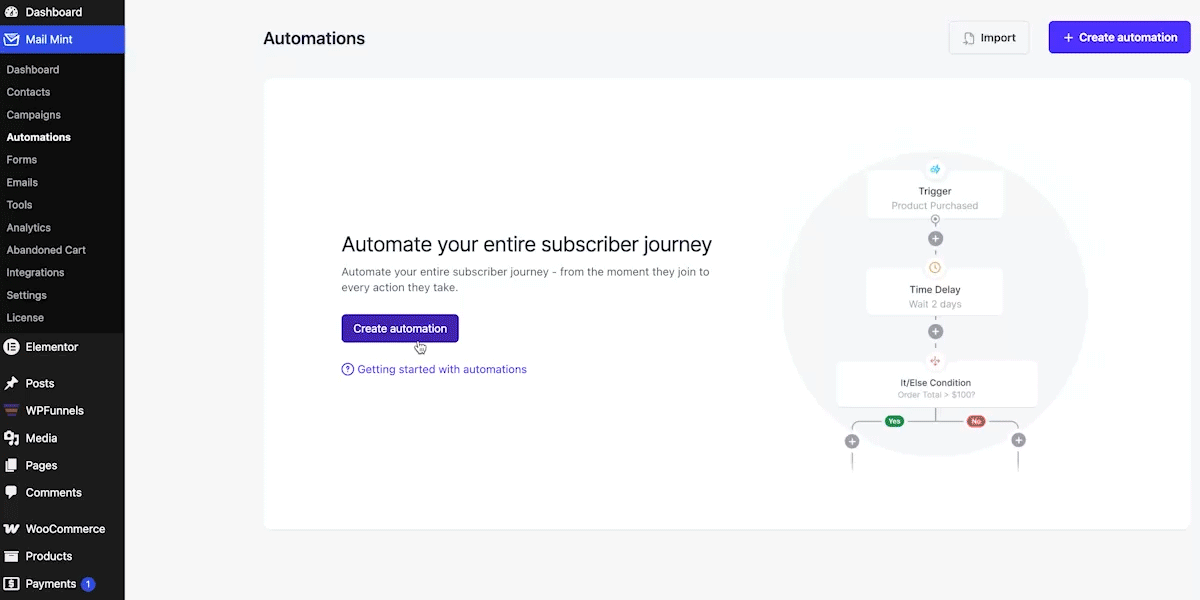1200x600 pixels.
Task: Click the WPFunnels icon in sidebar
Action: click(x=11, y=410)
